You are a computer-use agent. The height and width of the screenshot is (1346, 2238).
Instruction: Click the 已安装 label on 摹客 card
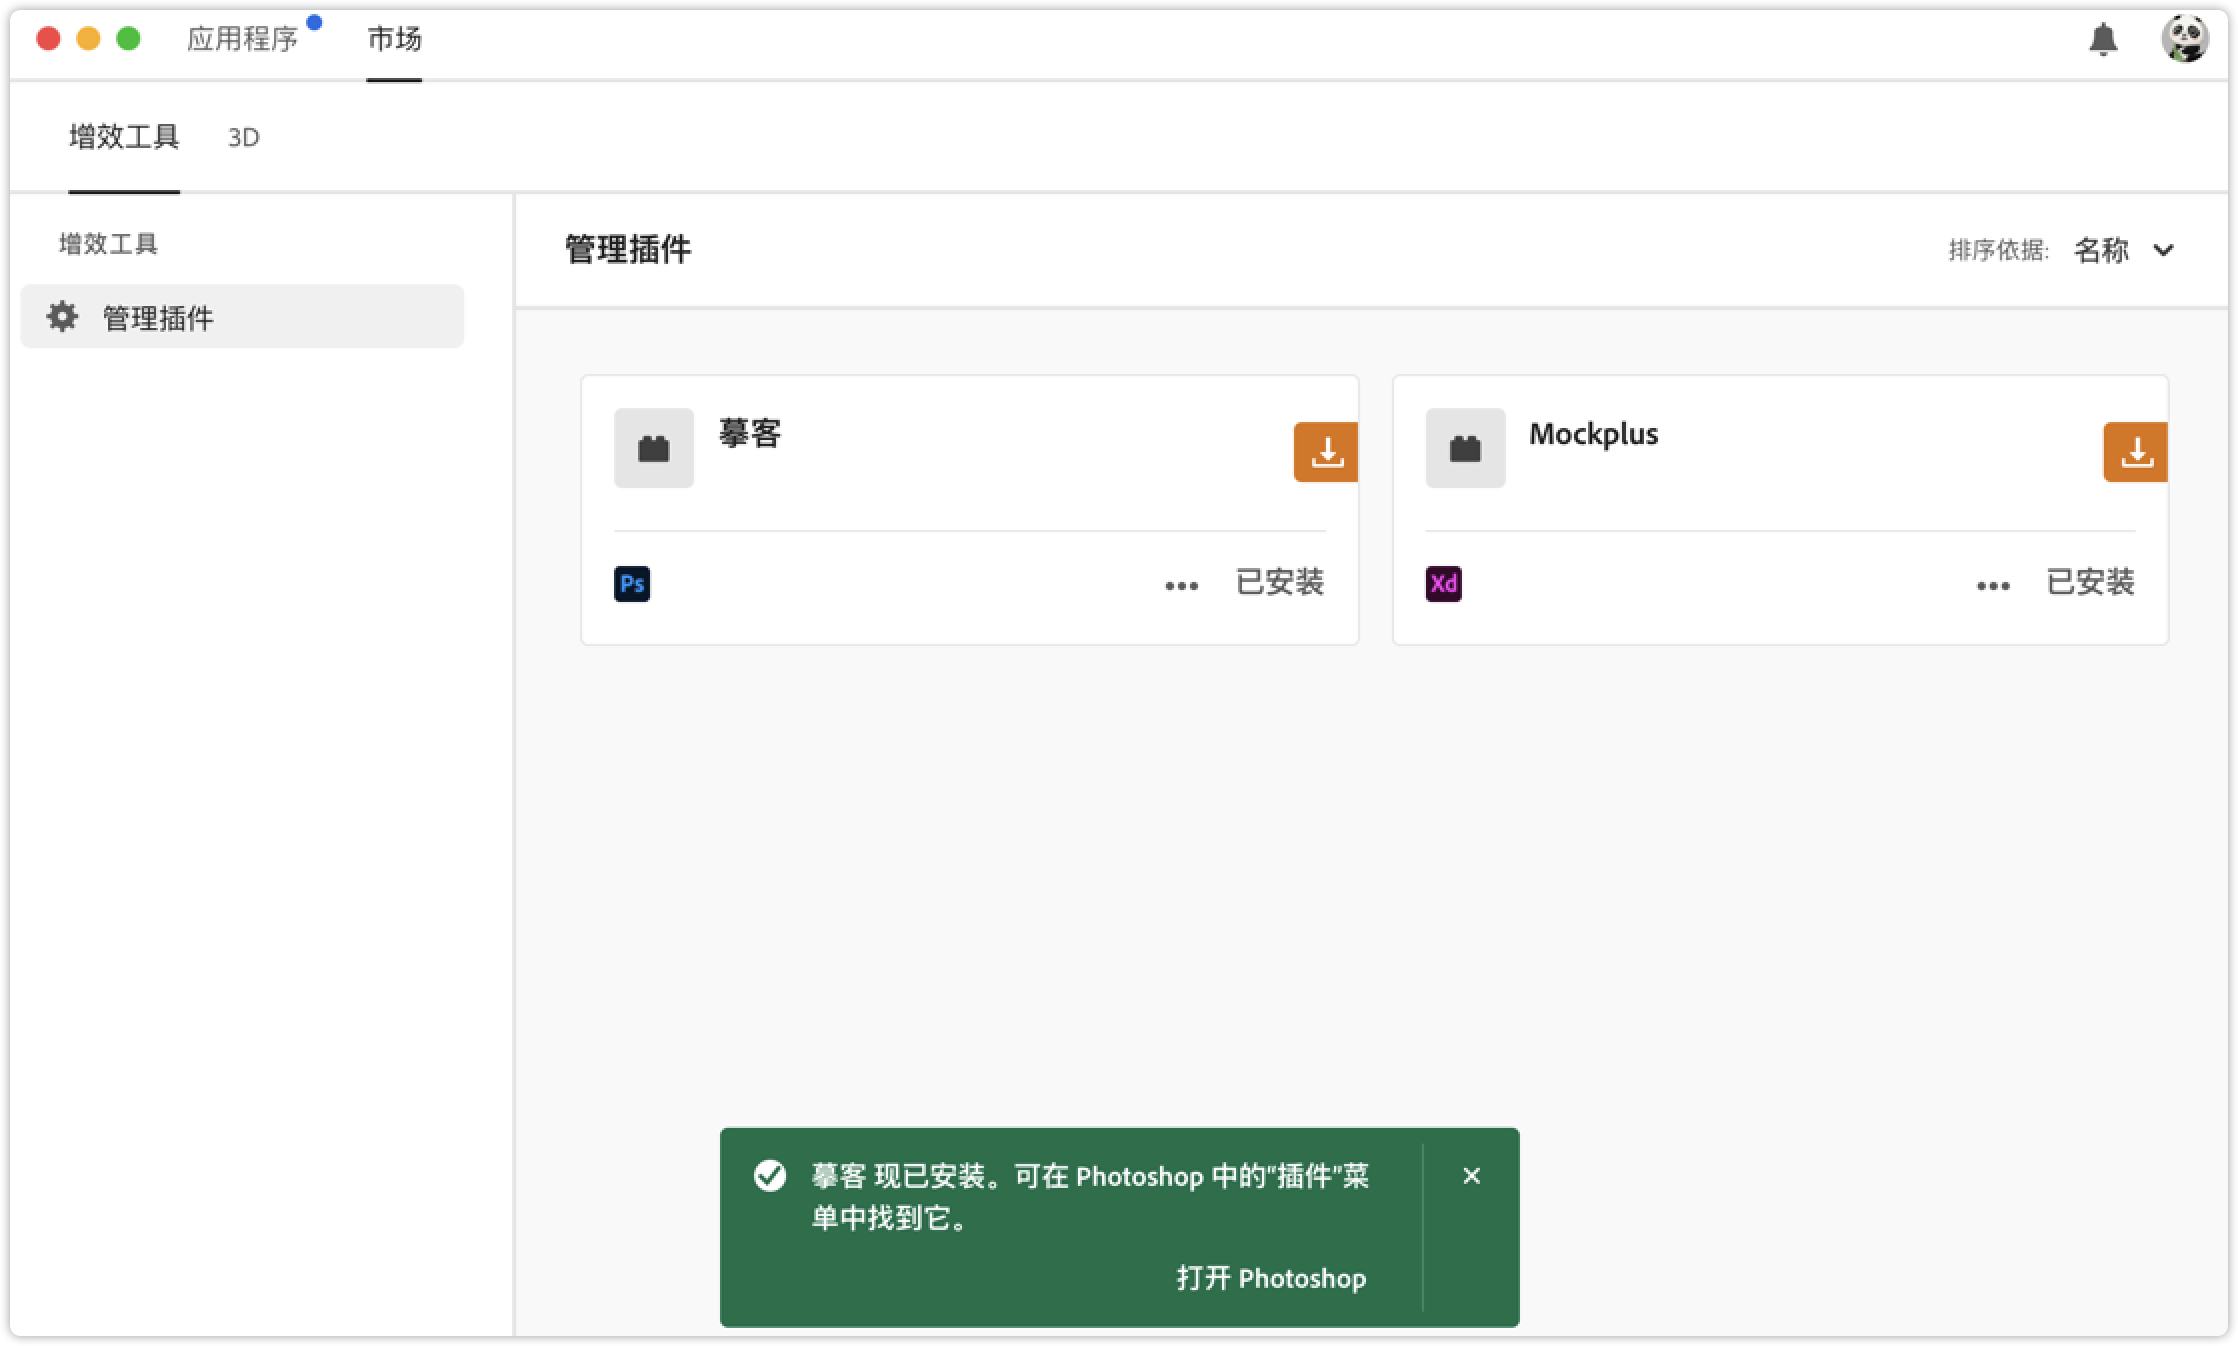[x=1280, y=582]
